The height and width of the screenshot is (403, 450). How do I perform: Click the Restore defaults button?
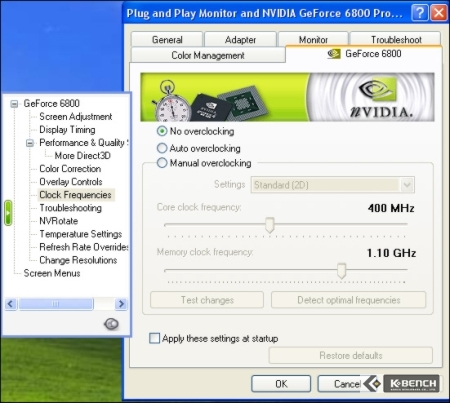(x=351, y=355)
